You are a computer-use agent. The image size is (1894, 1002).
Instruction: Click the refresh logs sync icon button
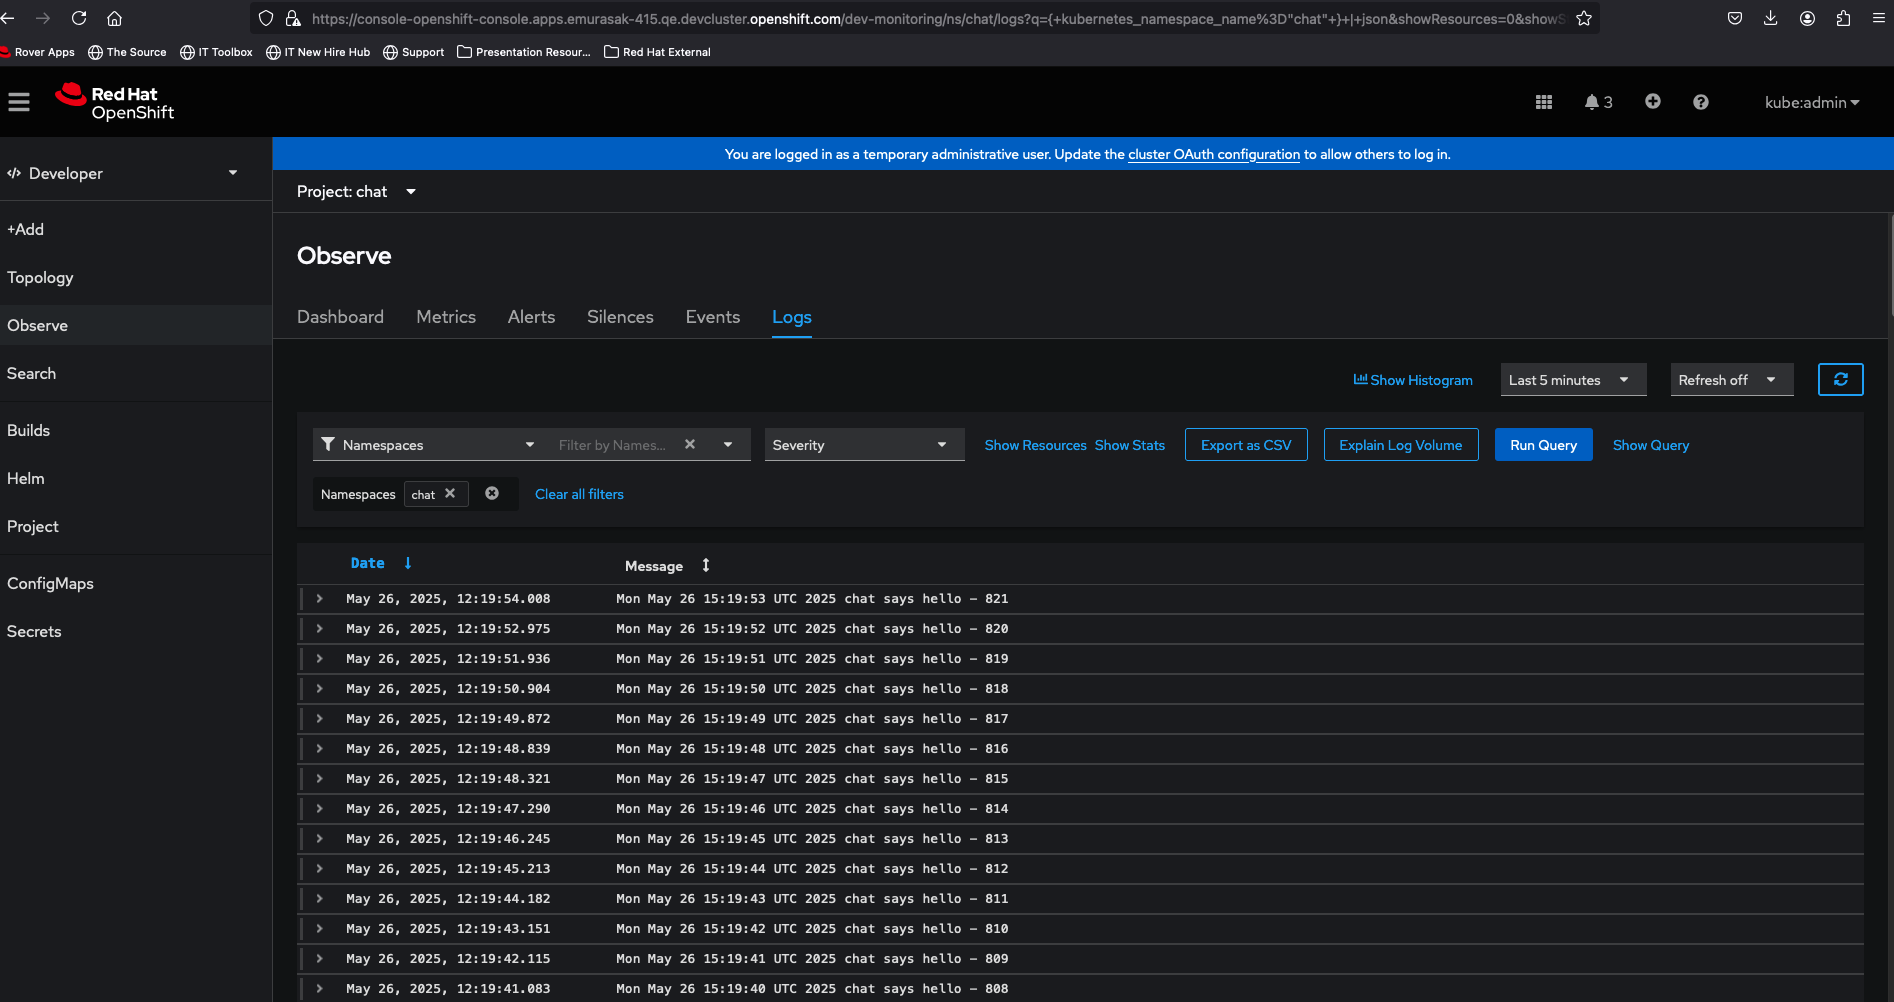click(x=1839, y=380)
